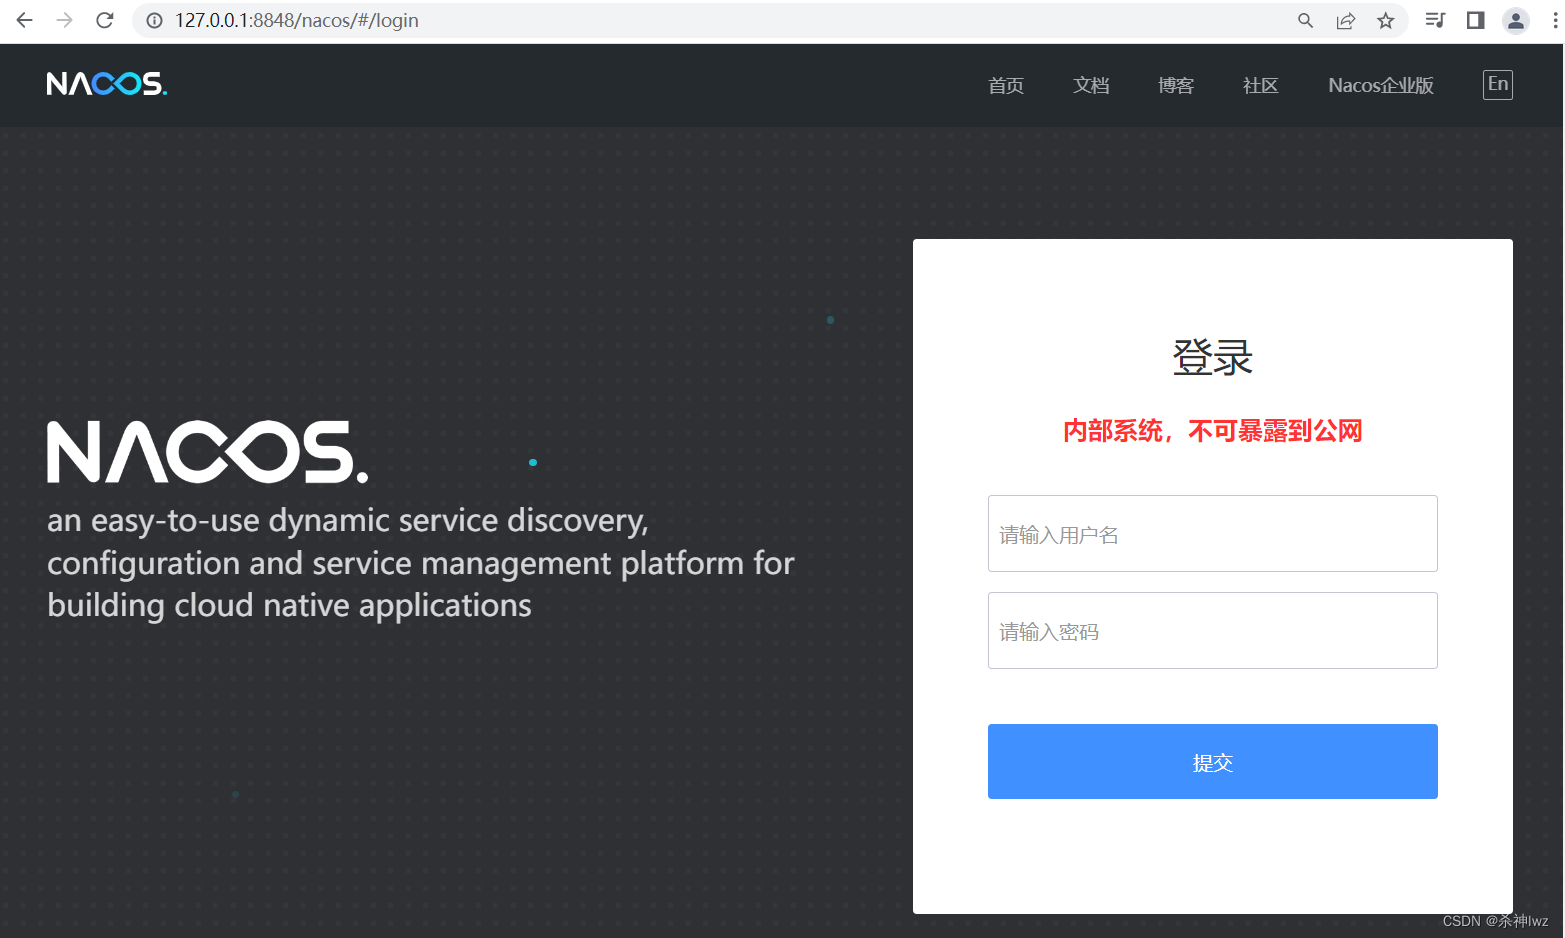The height and width of the screenshot is (938, 1565).
Task: Click the red 内部系统，不可暴露到公网 warning text
Action: 1212,431
